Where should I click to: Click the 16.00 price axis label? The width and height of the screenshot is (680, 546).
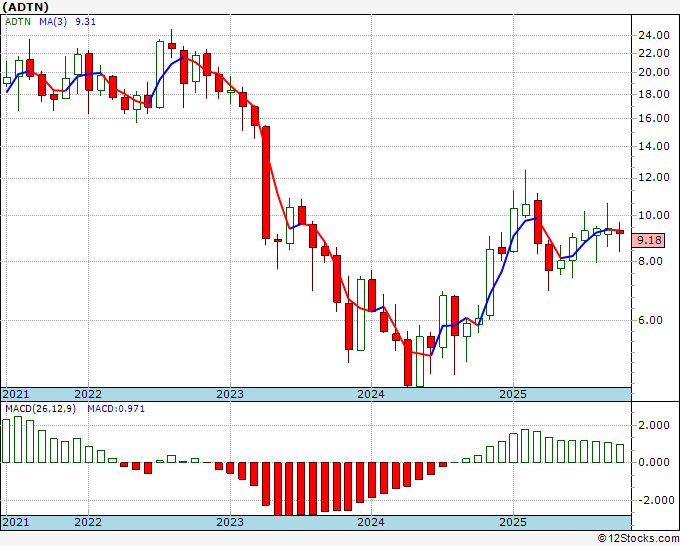(654, 118)
